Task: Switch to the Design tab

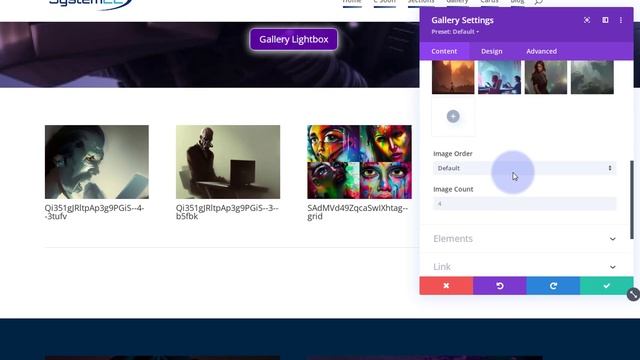Action: 491,51
